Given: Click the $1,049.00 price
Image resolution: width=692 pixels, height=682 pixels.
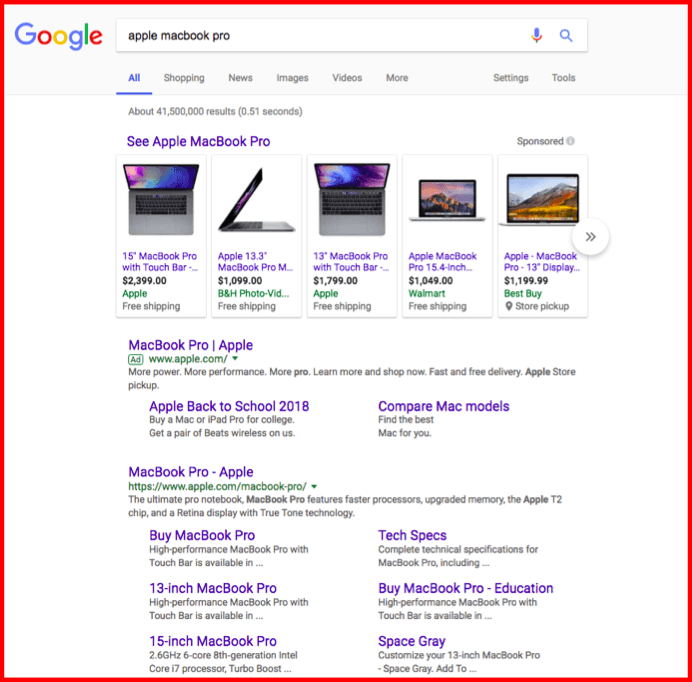Looking at the screenshot, I should click(430, 281).
